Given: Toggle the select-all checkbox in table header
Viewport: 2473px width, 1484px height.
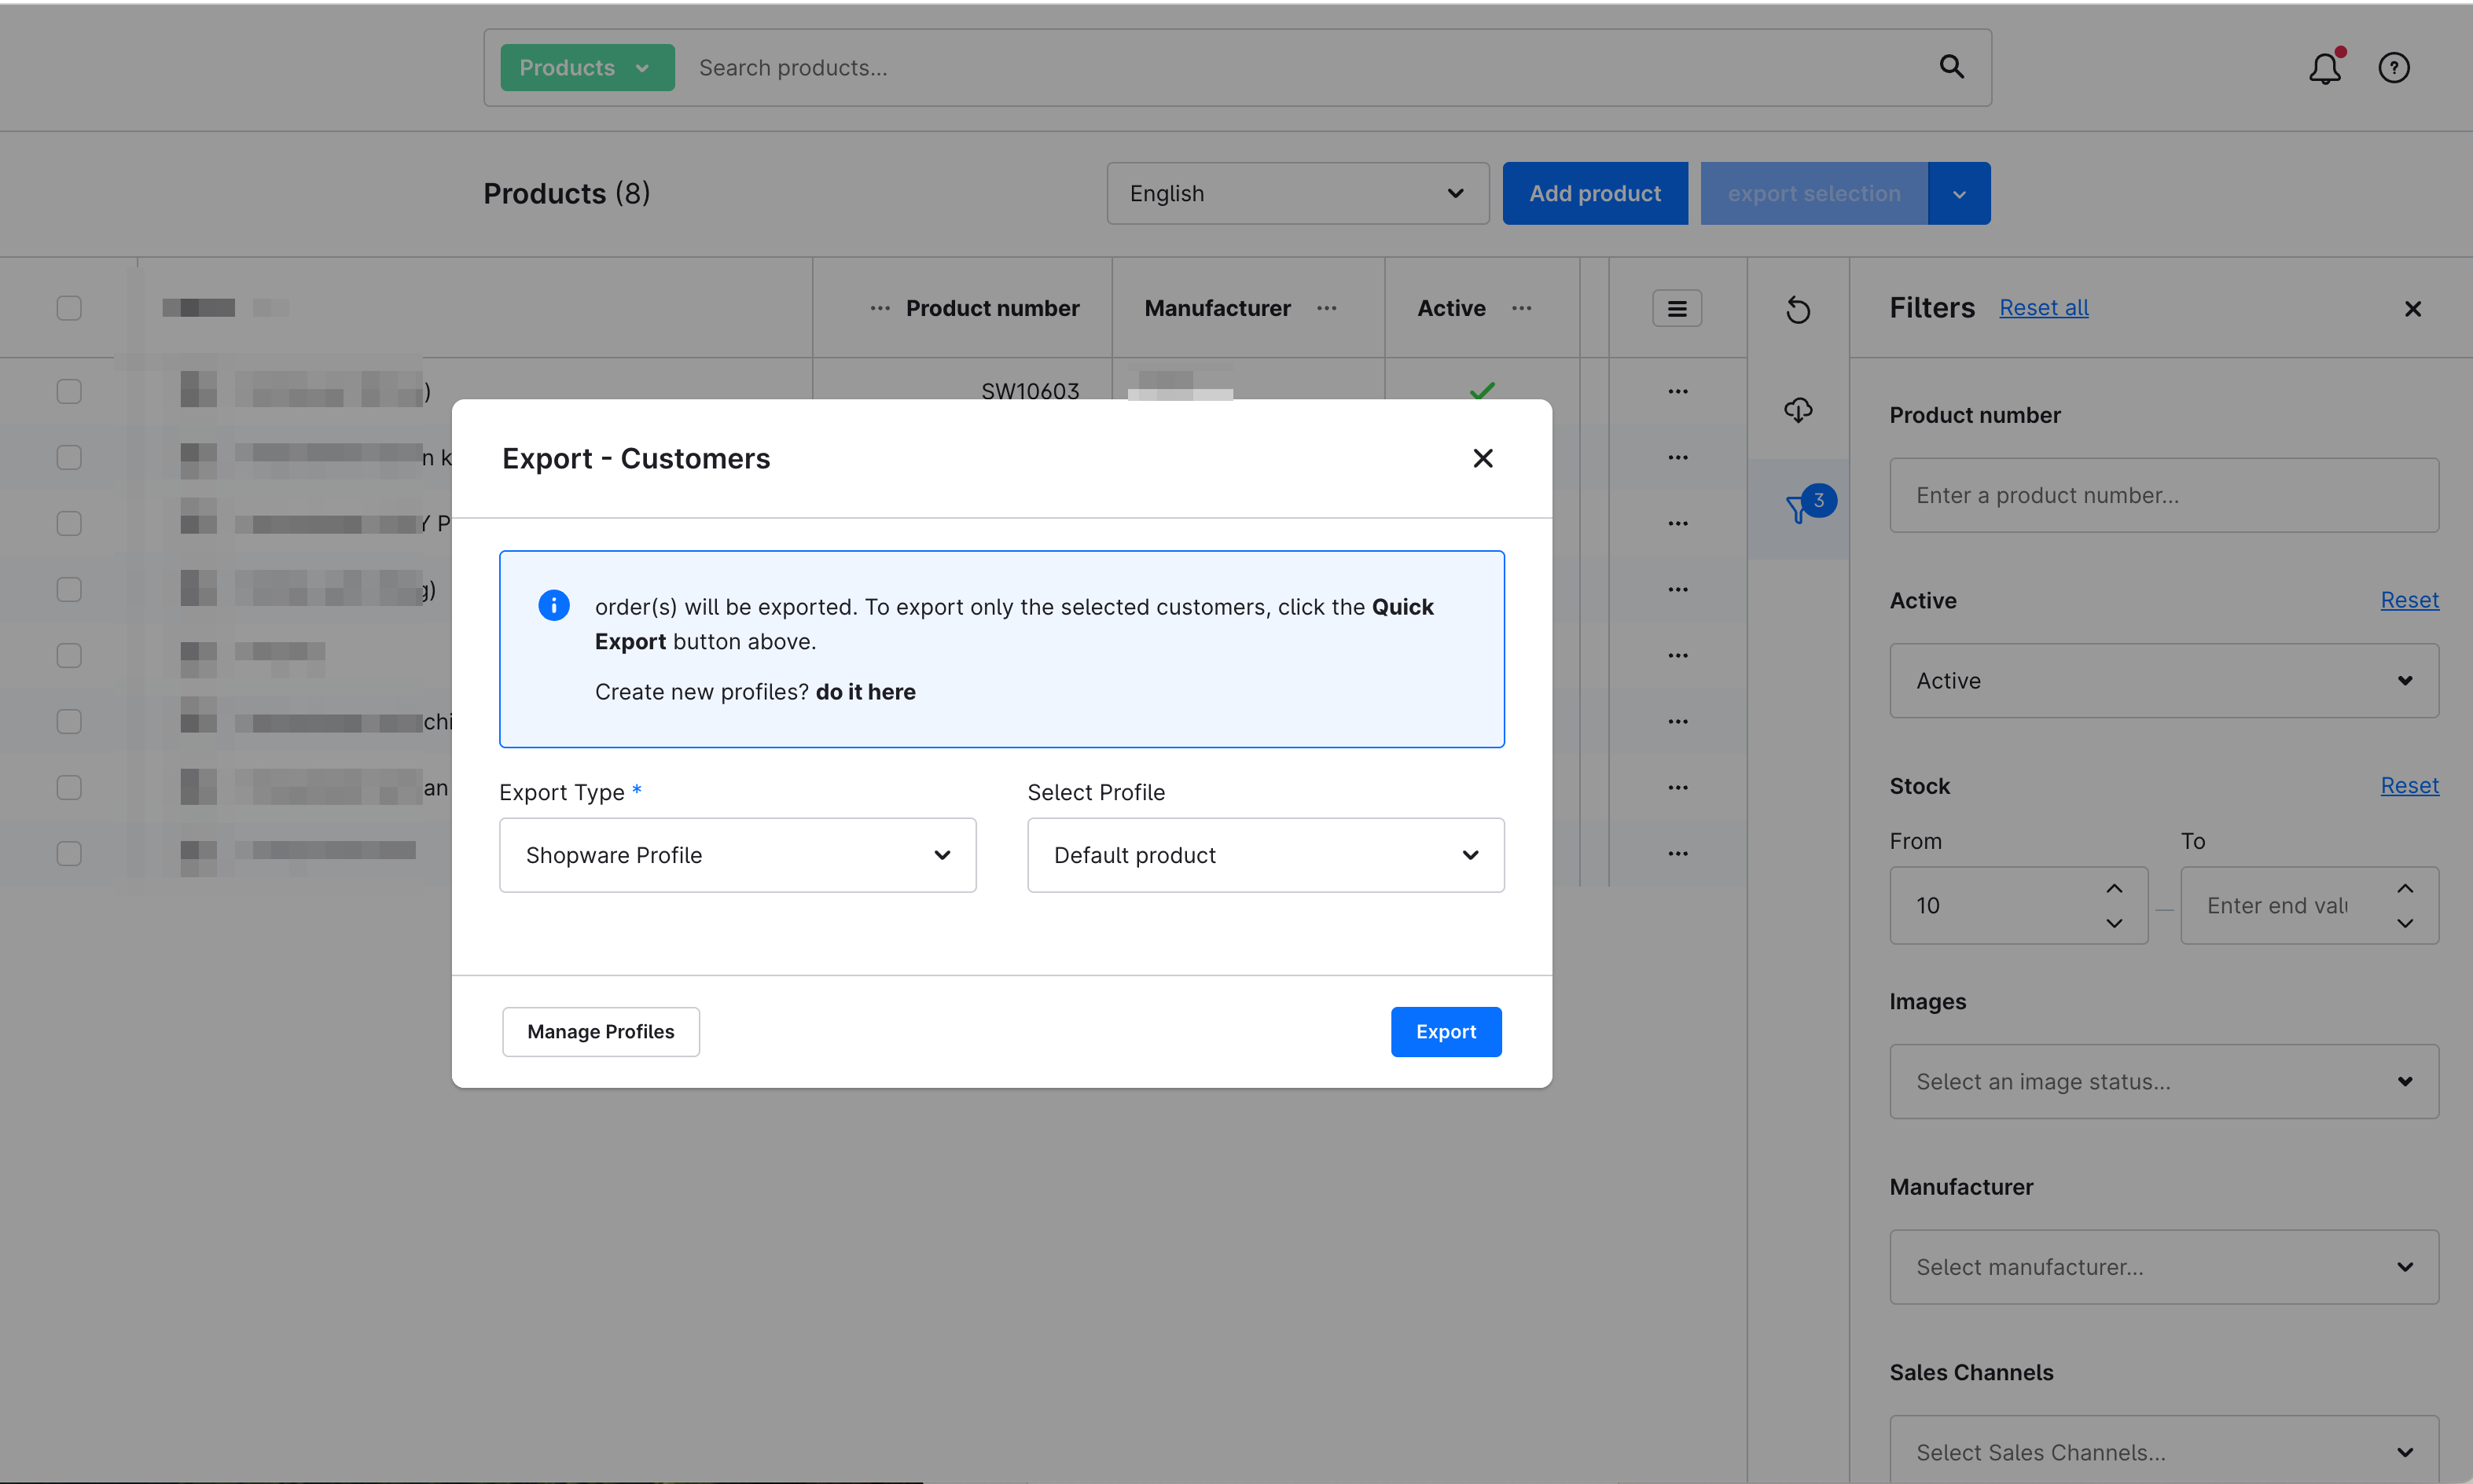Looking at the screenshot, I should 69,308.
